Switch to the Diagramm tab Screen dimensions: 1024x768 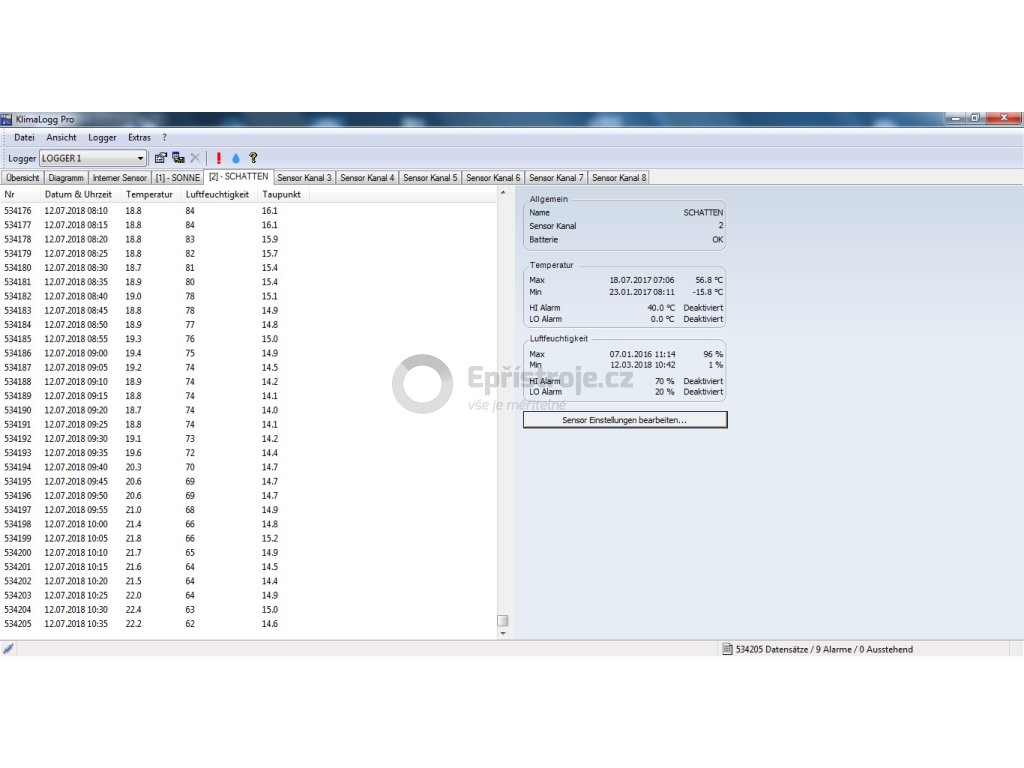pos(66,178)
